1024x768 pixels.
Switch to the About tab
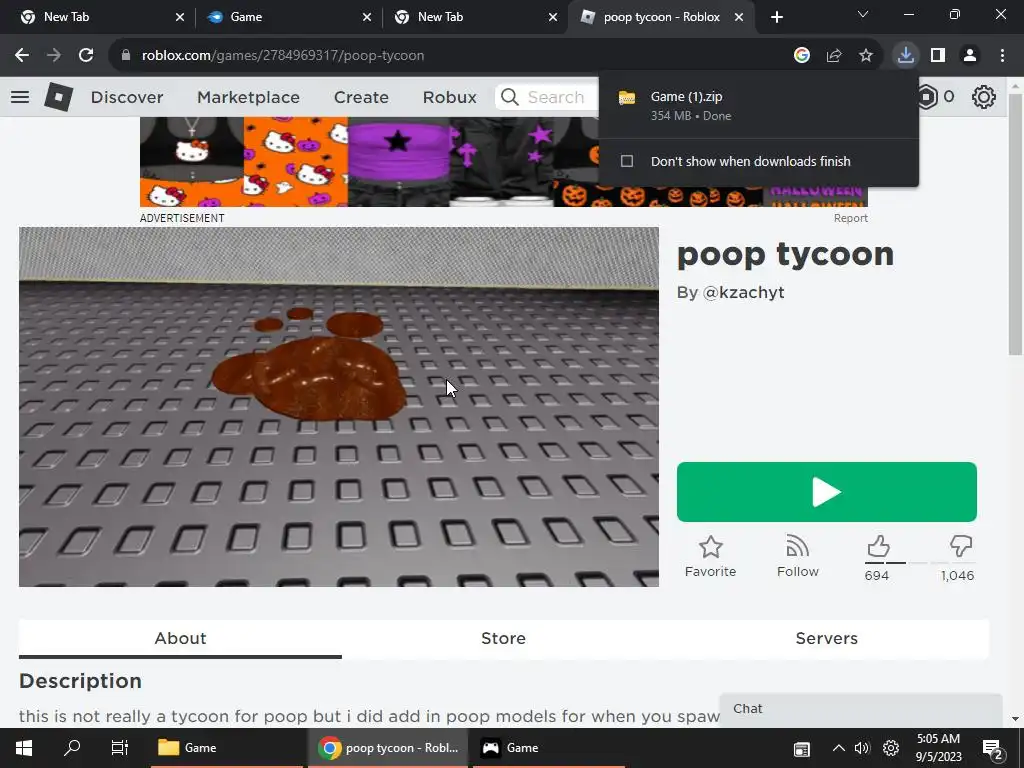coord(180,638)
